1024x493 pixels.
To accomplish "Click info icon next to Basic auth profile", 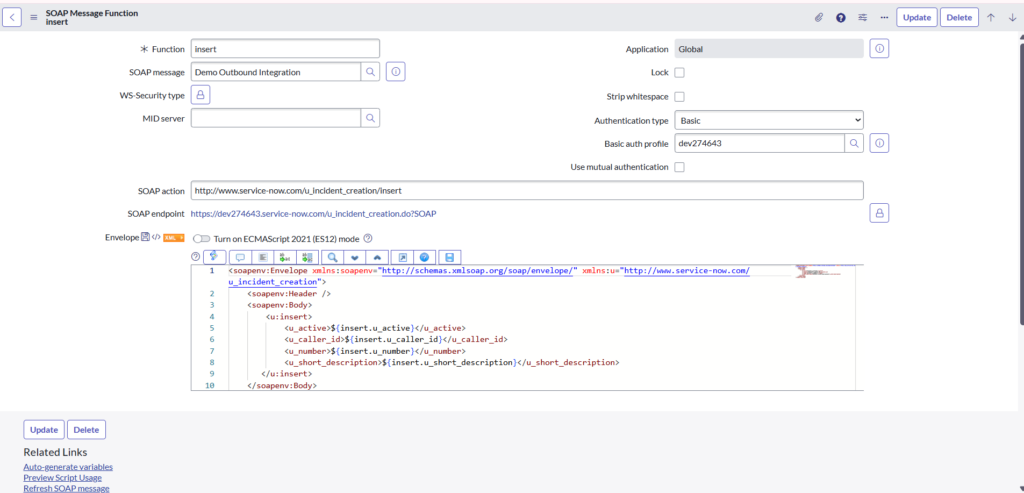I will (879, 144).
